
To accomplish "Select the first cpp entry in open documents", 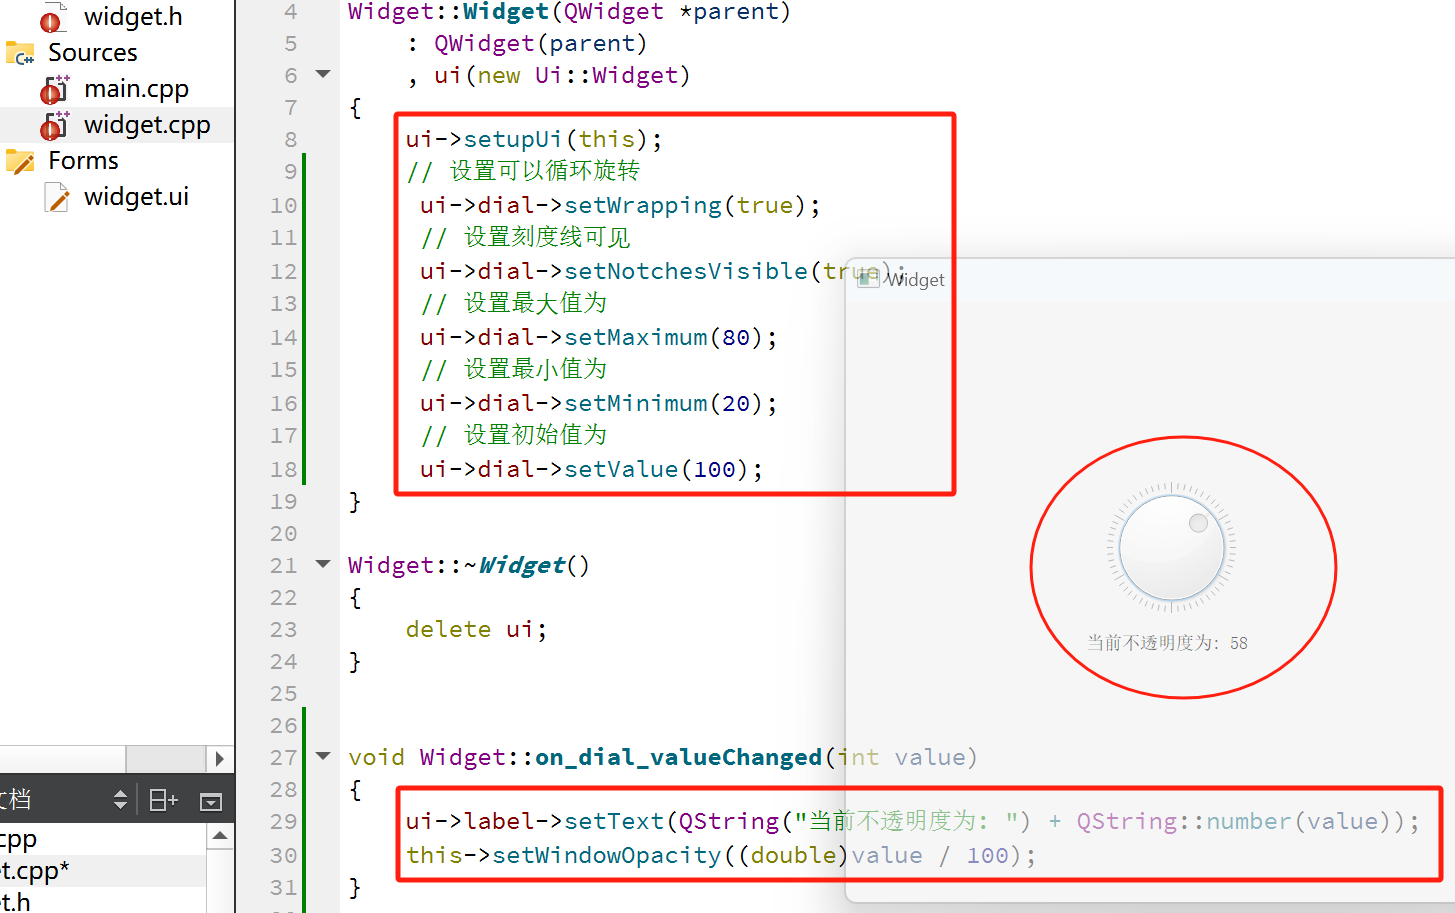I will (x=18, y=839).
